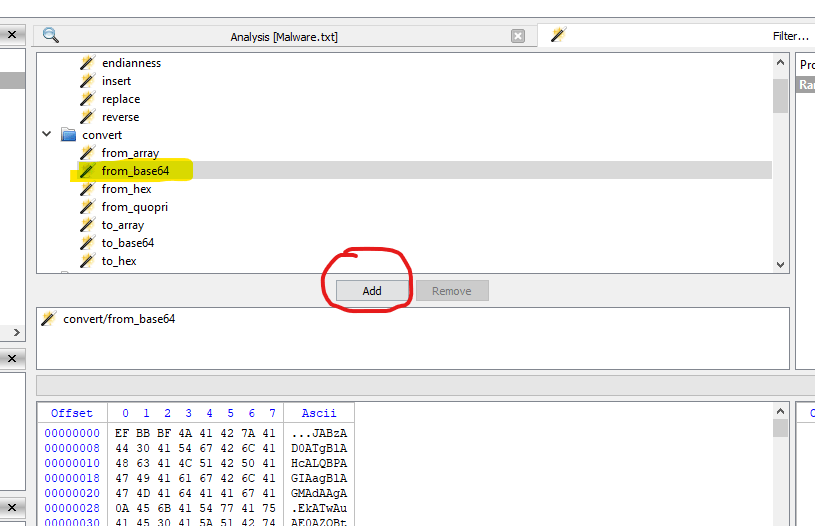Click the to_base64 wand icon
The height and width of the screenshot is (526, 815).
click(x=87, y=243)
